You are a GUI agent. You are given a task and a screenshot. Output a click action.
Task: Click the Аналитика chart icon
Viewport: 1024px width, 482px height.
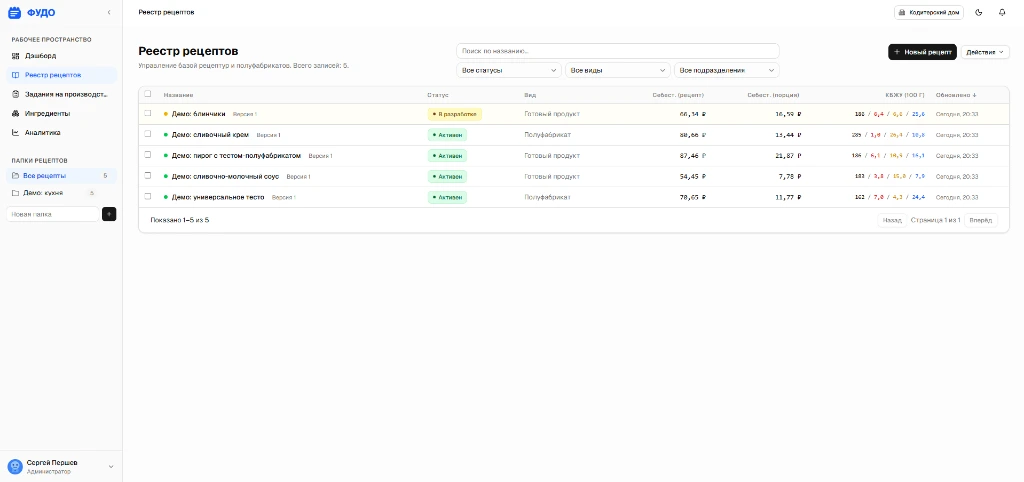15,132
